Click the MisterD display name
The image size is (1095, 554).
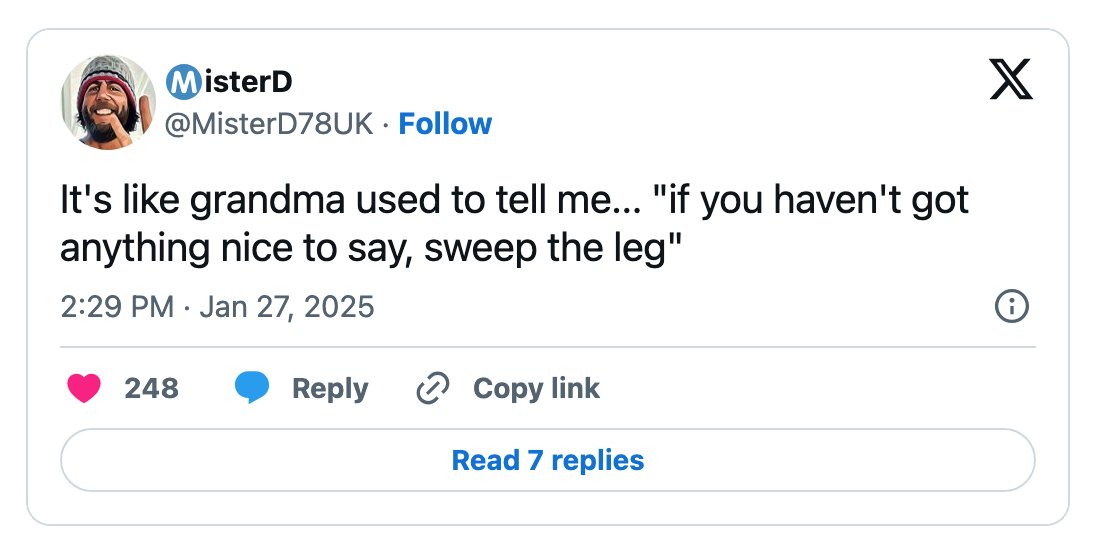tap(230, 82)
